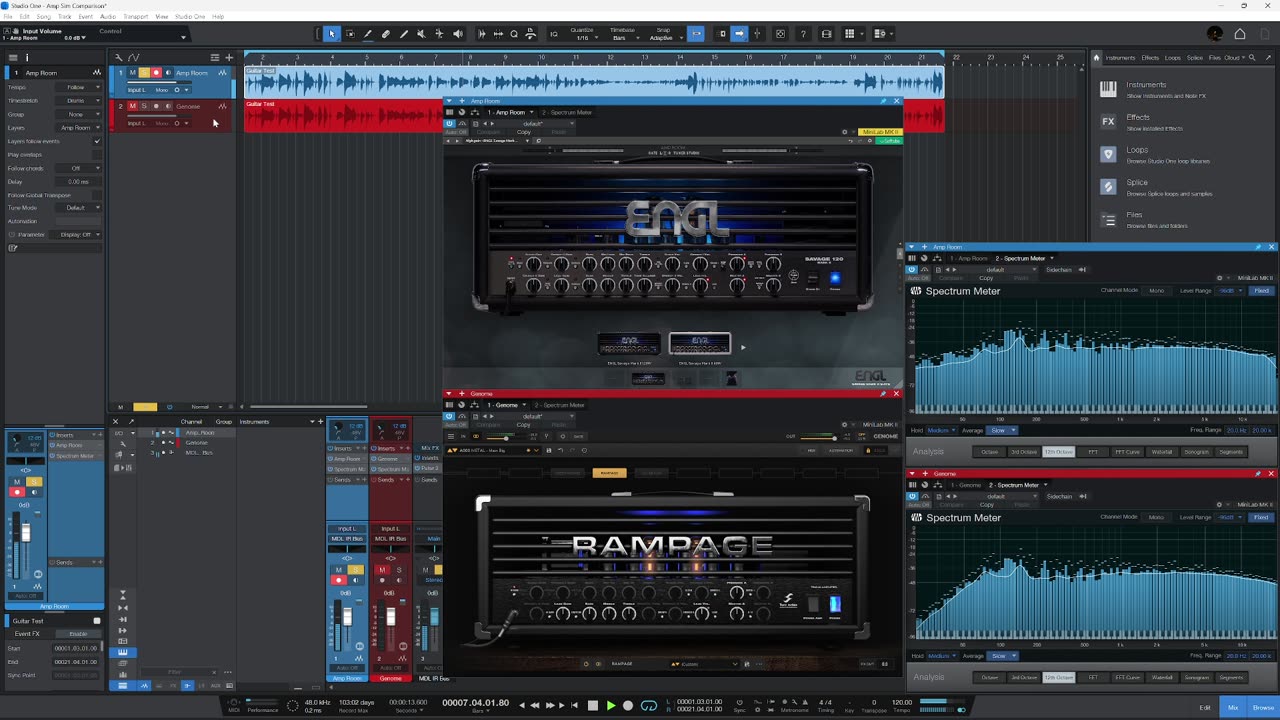Select the Range tool
The width and height of the screenshot is (1280, 720).
[x=350, y=34]
